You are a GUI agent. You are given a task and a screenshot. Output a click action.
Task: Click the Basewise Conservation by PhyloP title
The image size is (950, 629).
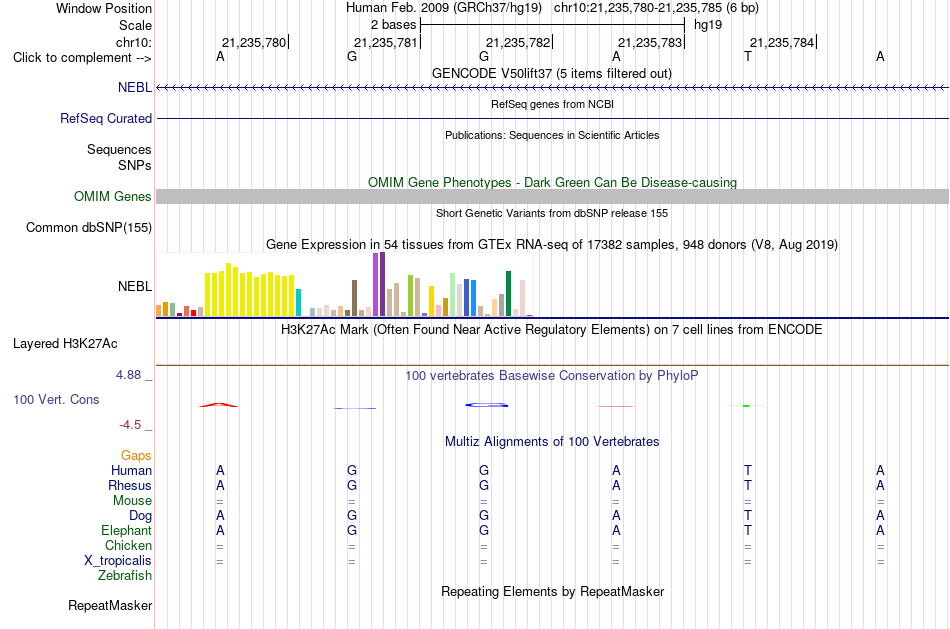[x=551, y=376]
